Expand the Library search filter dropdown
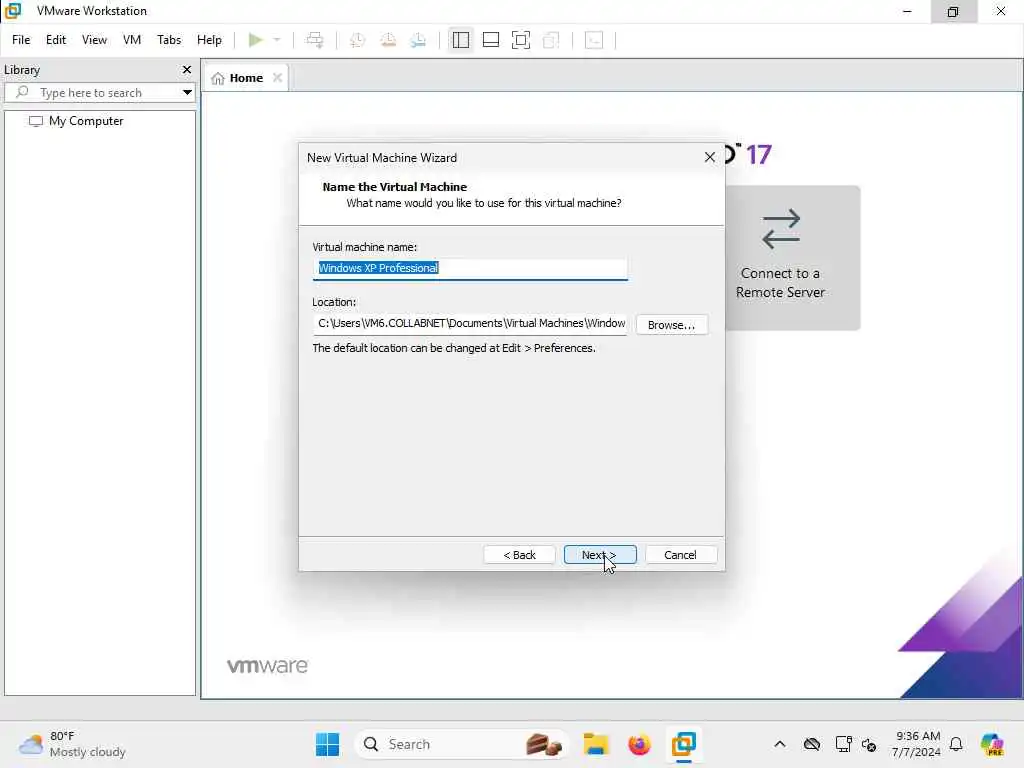Screen dimensions: 1024x768 coord(187,93)
